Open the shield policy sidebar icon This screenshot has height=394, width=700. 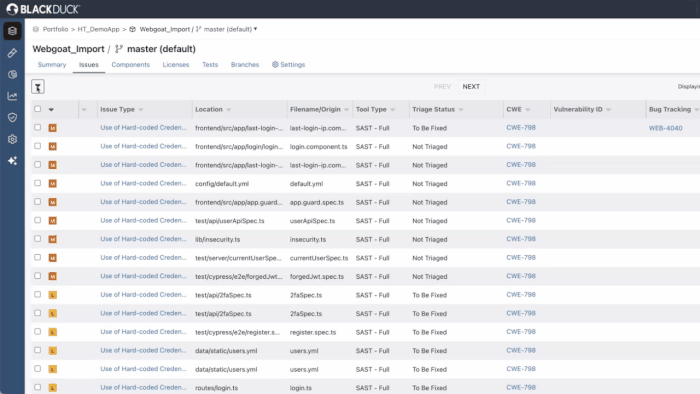click(12, 117)
